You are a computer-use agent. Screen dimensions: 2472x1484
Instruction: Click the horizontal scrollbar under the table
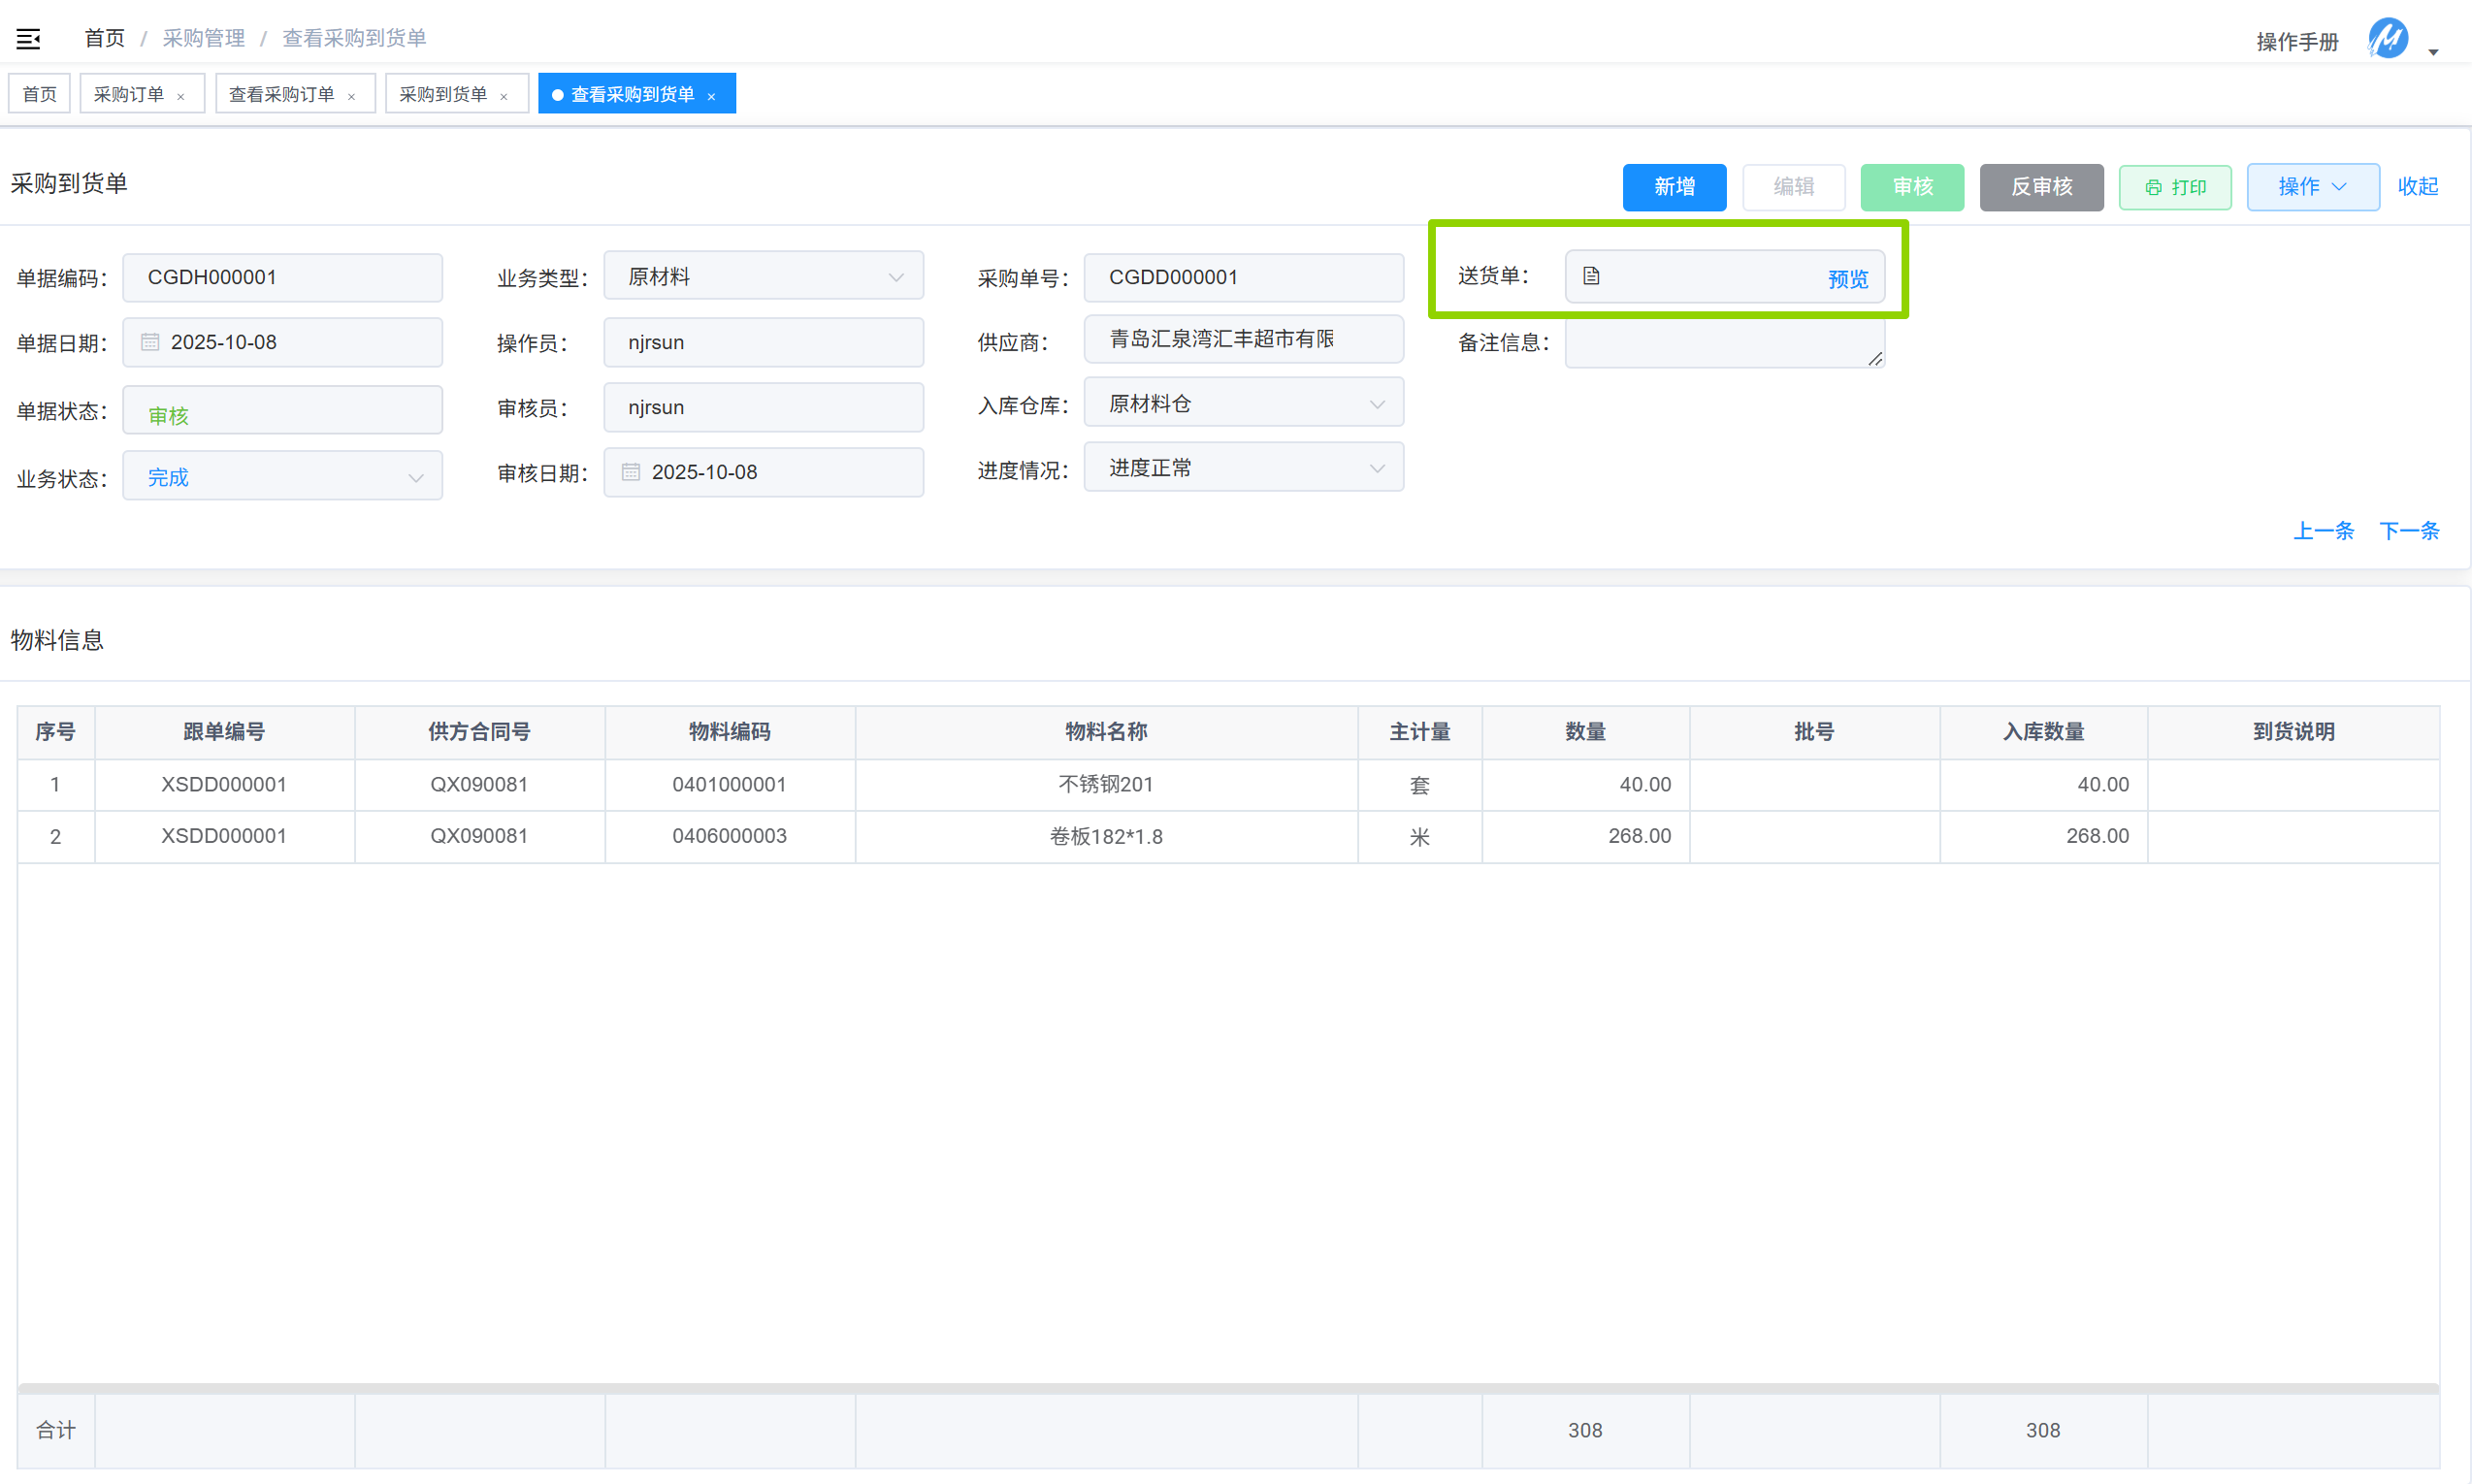(x=1228, y=1388)
